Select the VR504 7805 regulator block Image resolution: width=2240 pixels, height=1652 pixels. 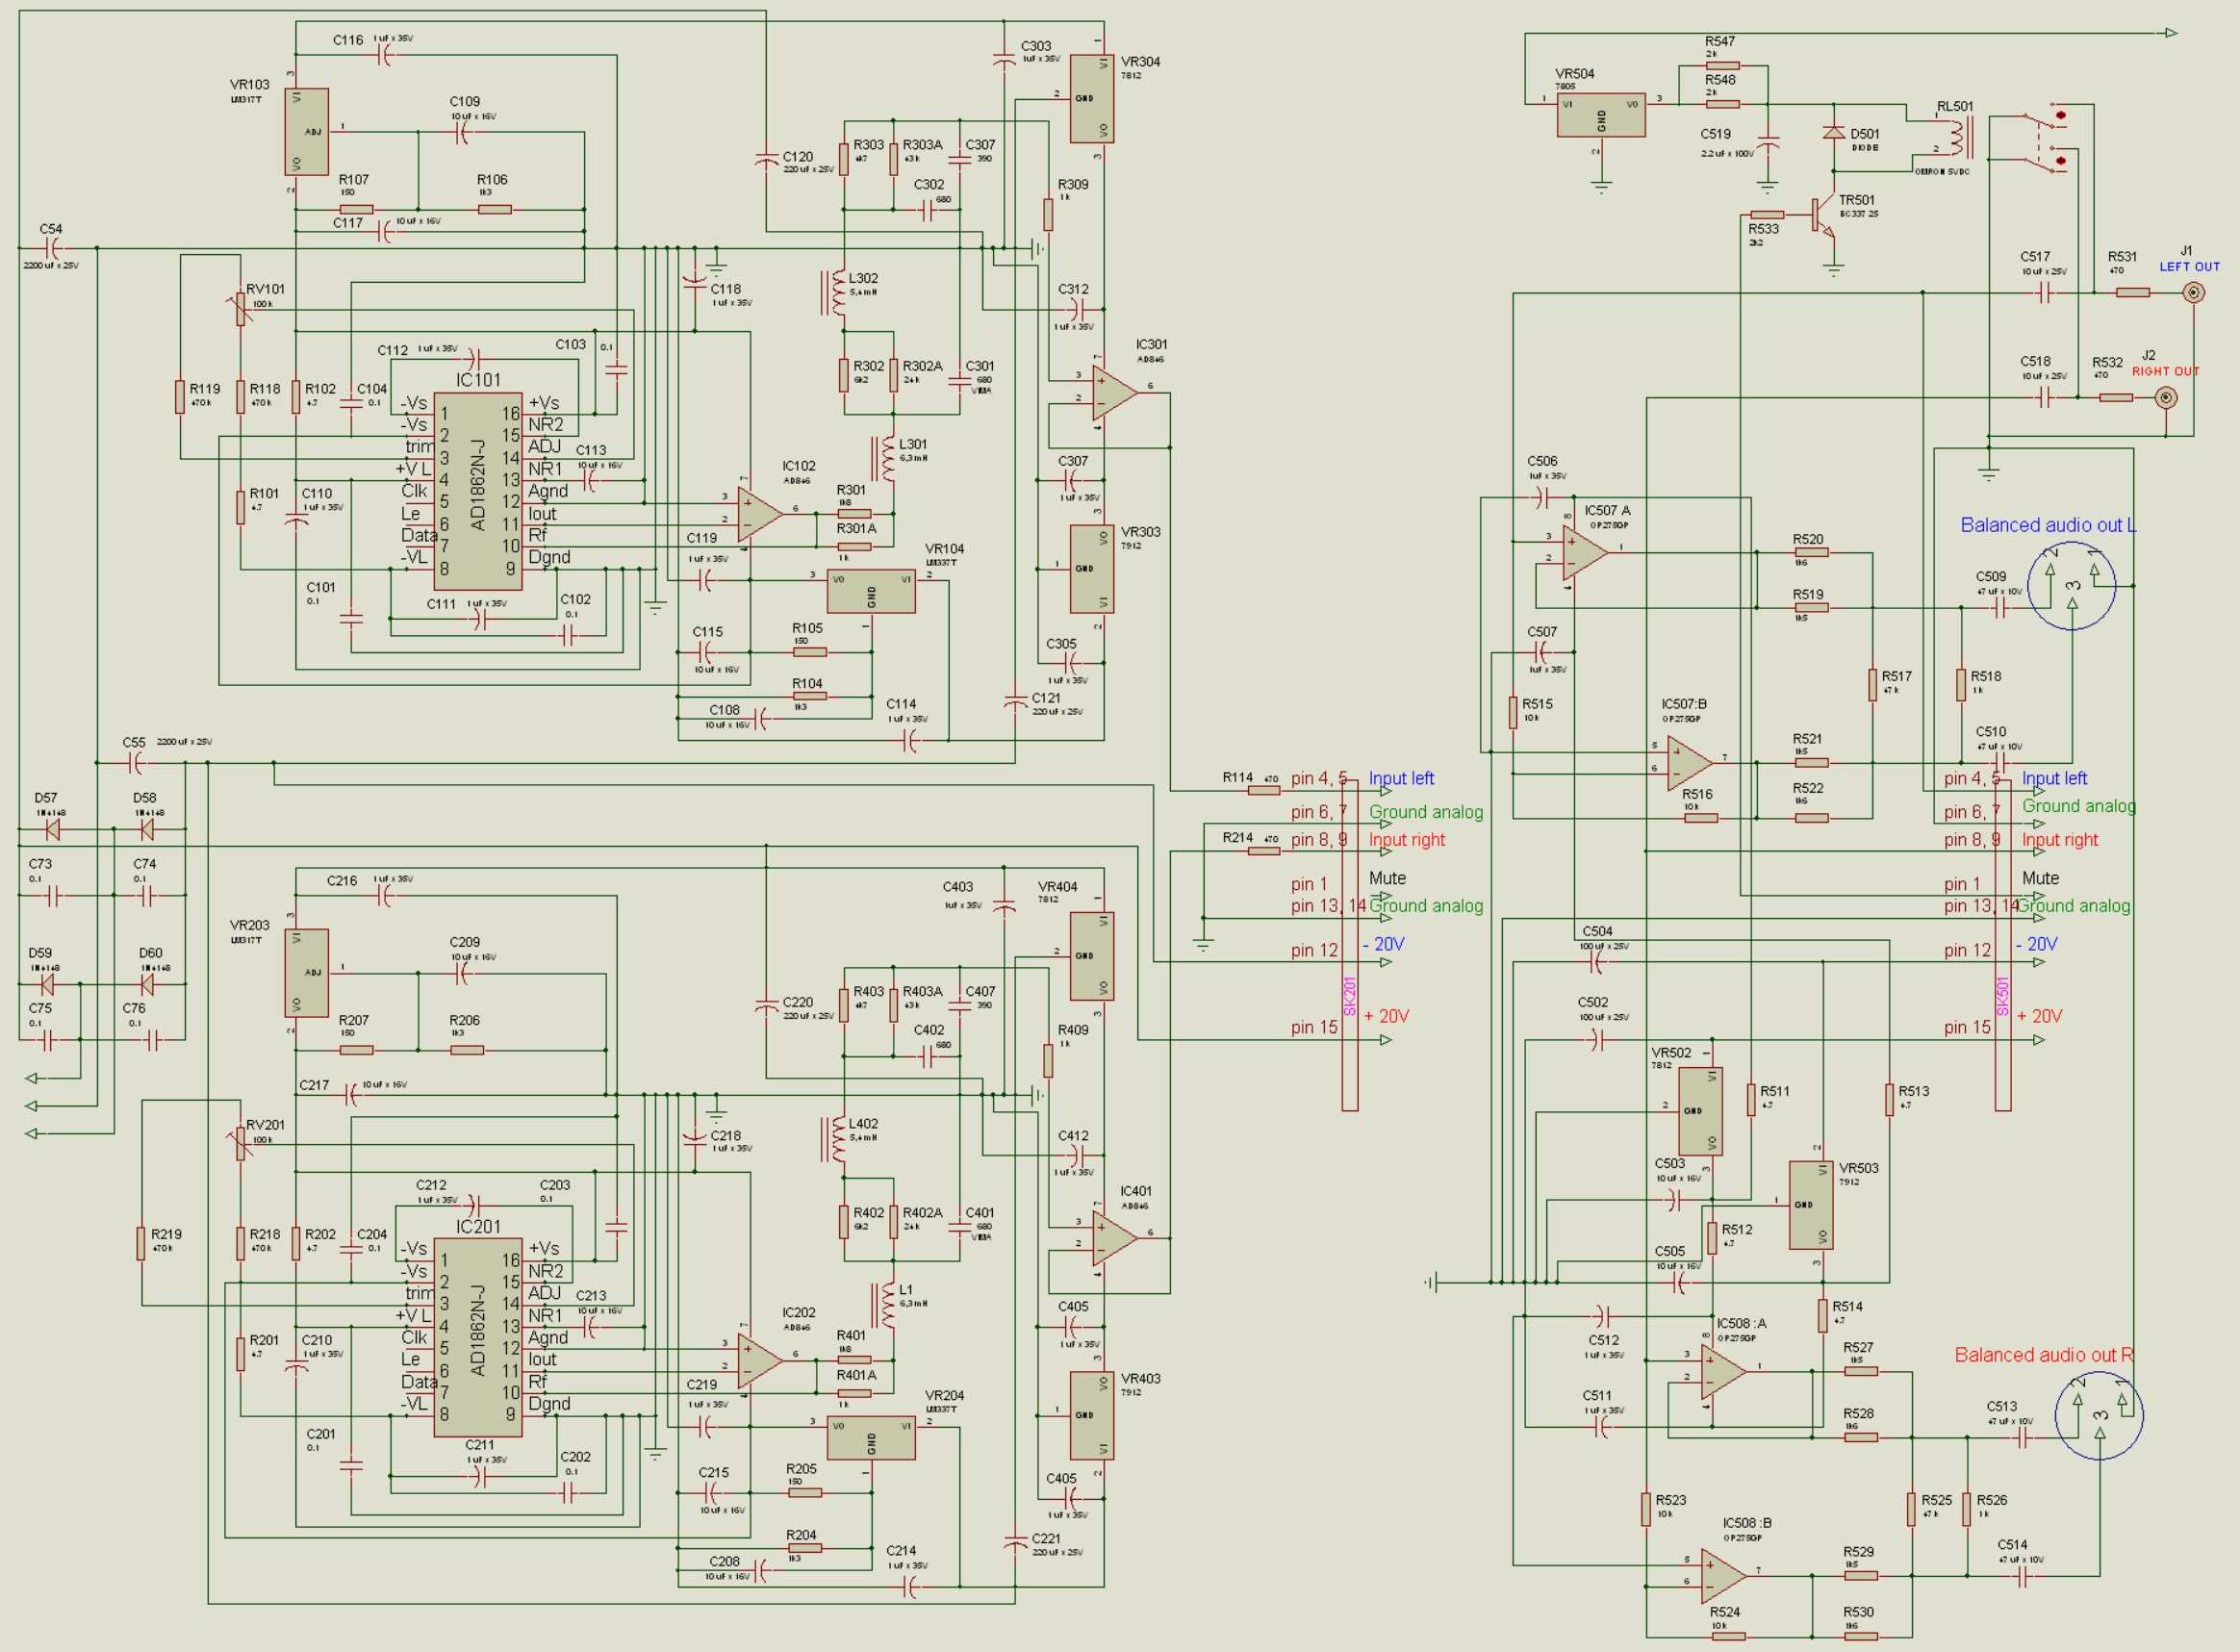click(1600, 117)
